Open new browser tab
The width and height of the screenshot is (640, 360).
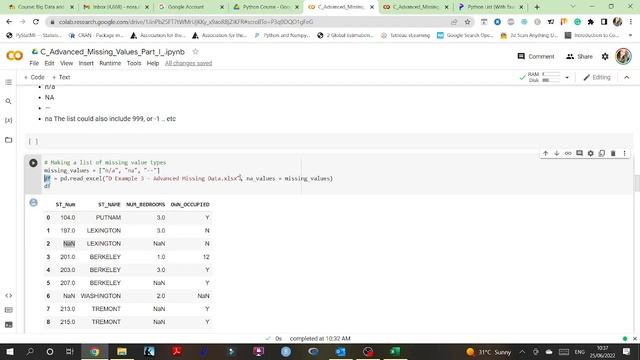pos(537,7)
